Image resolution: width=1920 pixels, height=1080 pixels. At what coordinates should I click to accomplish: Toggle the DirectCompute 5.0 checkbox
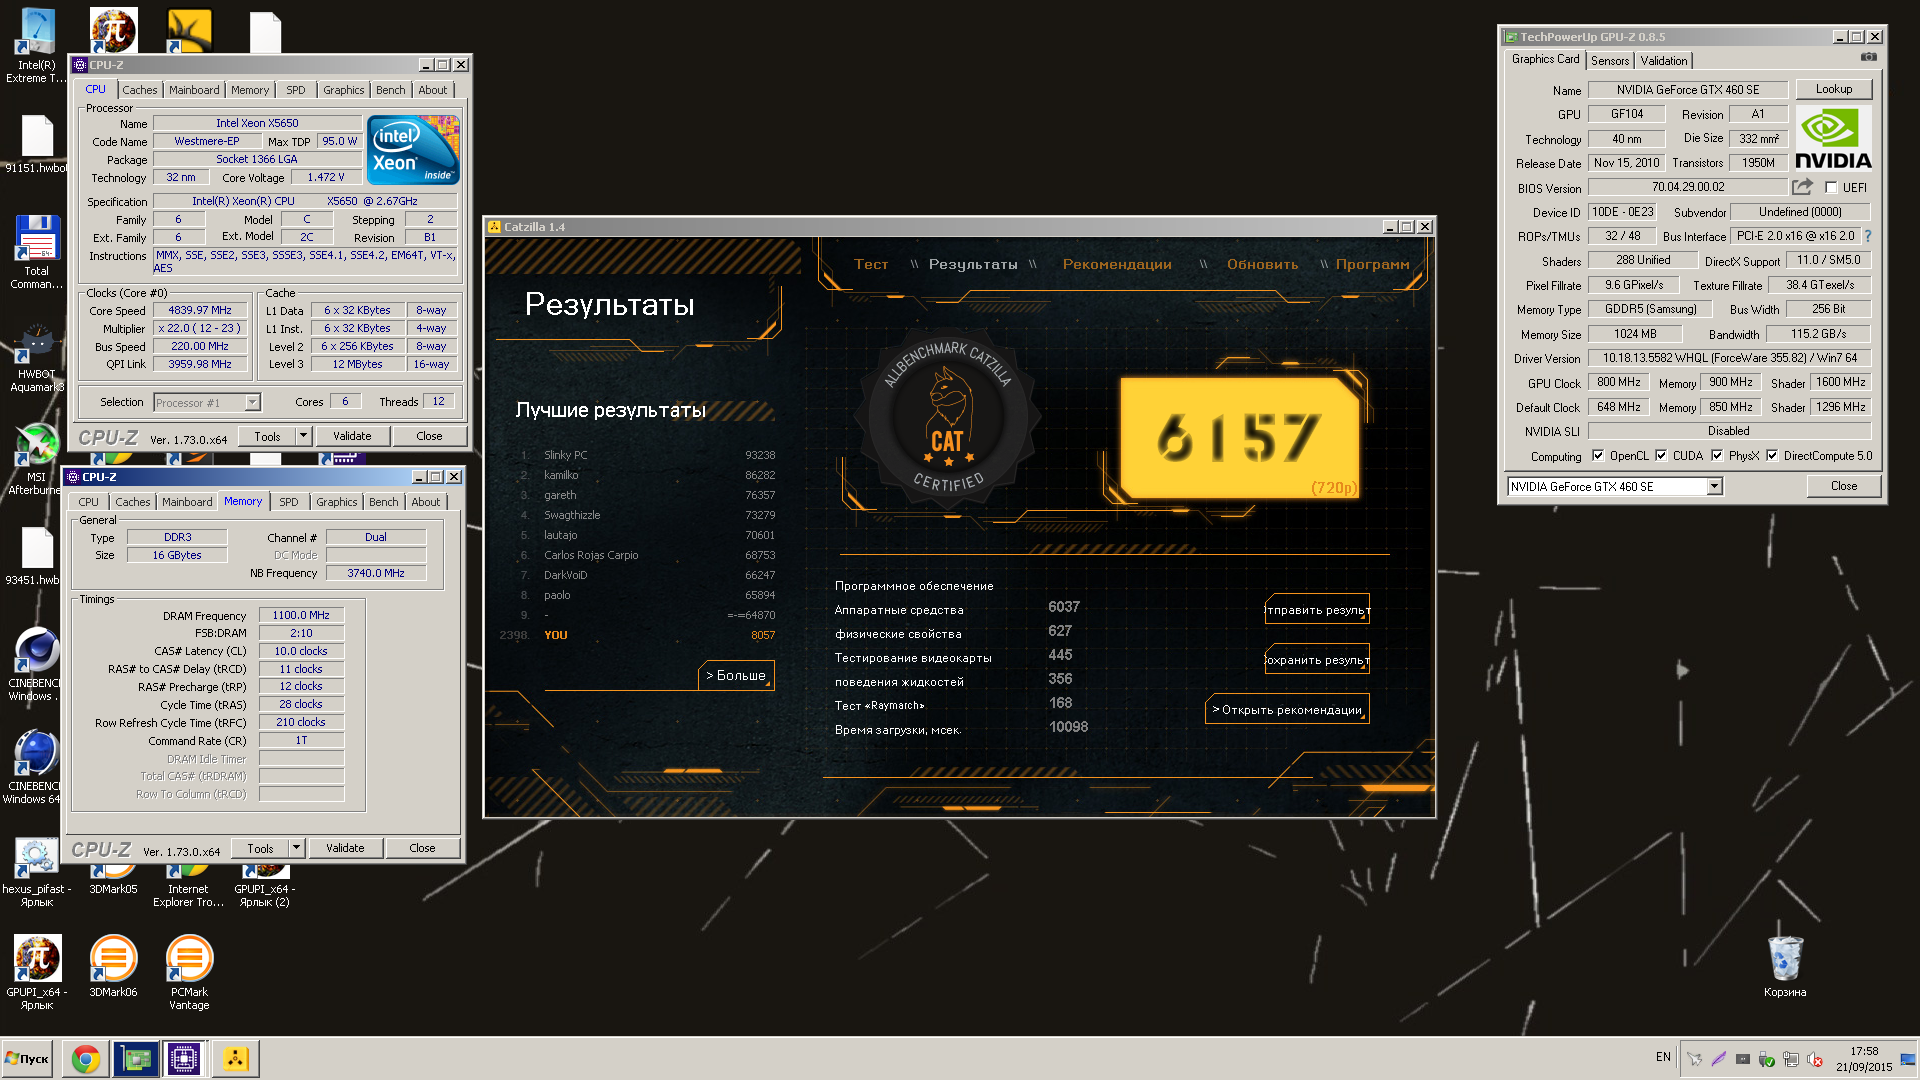point(1772,455)
